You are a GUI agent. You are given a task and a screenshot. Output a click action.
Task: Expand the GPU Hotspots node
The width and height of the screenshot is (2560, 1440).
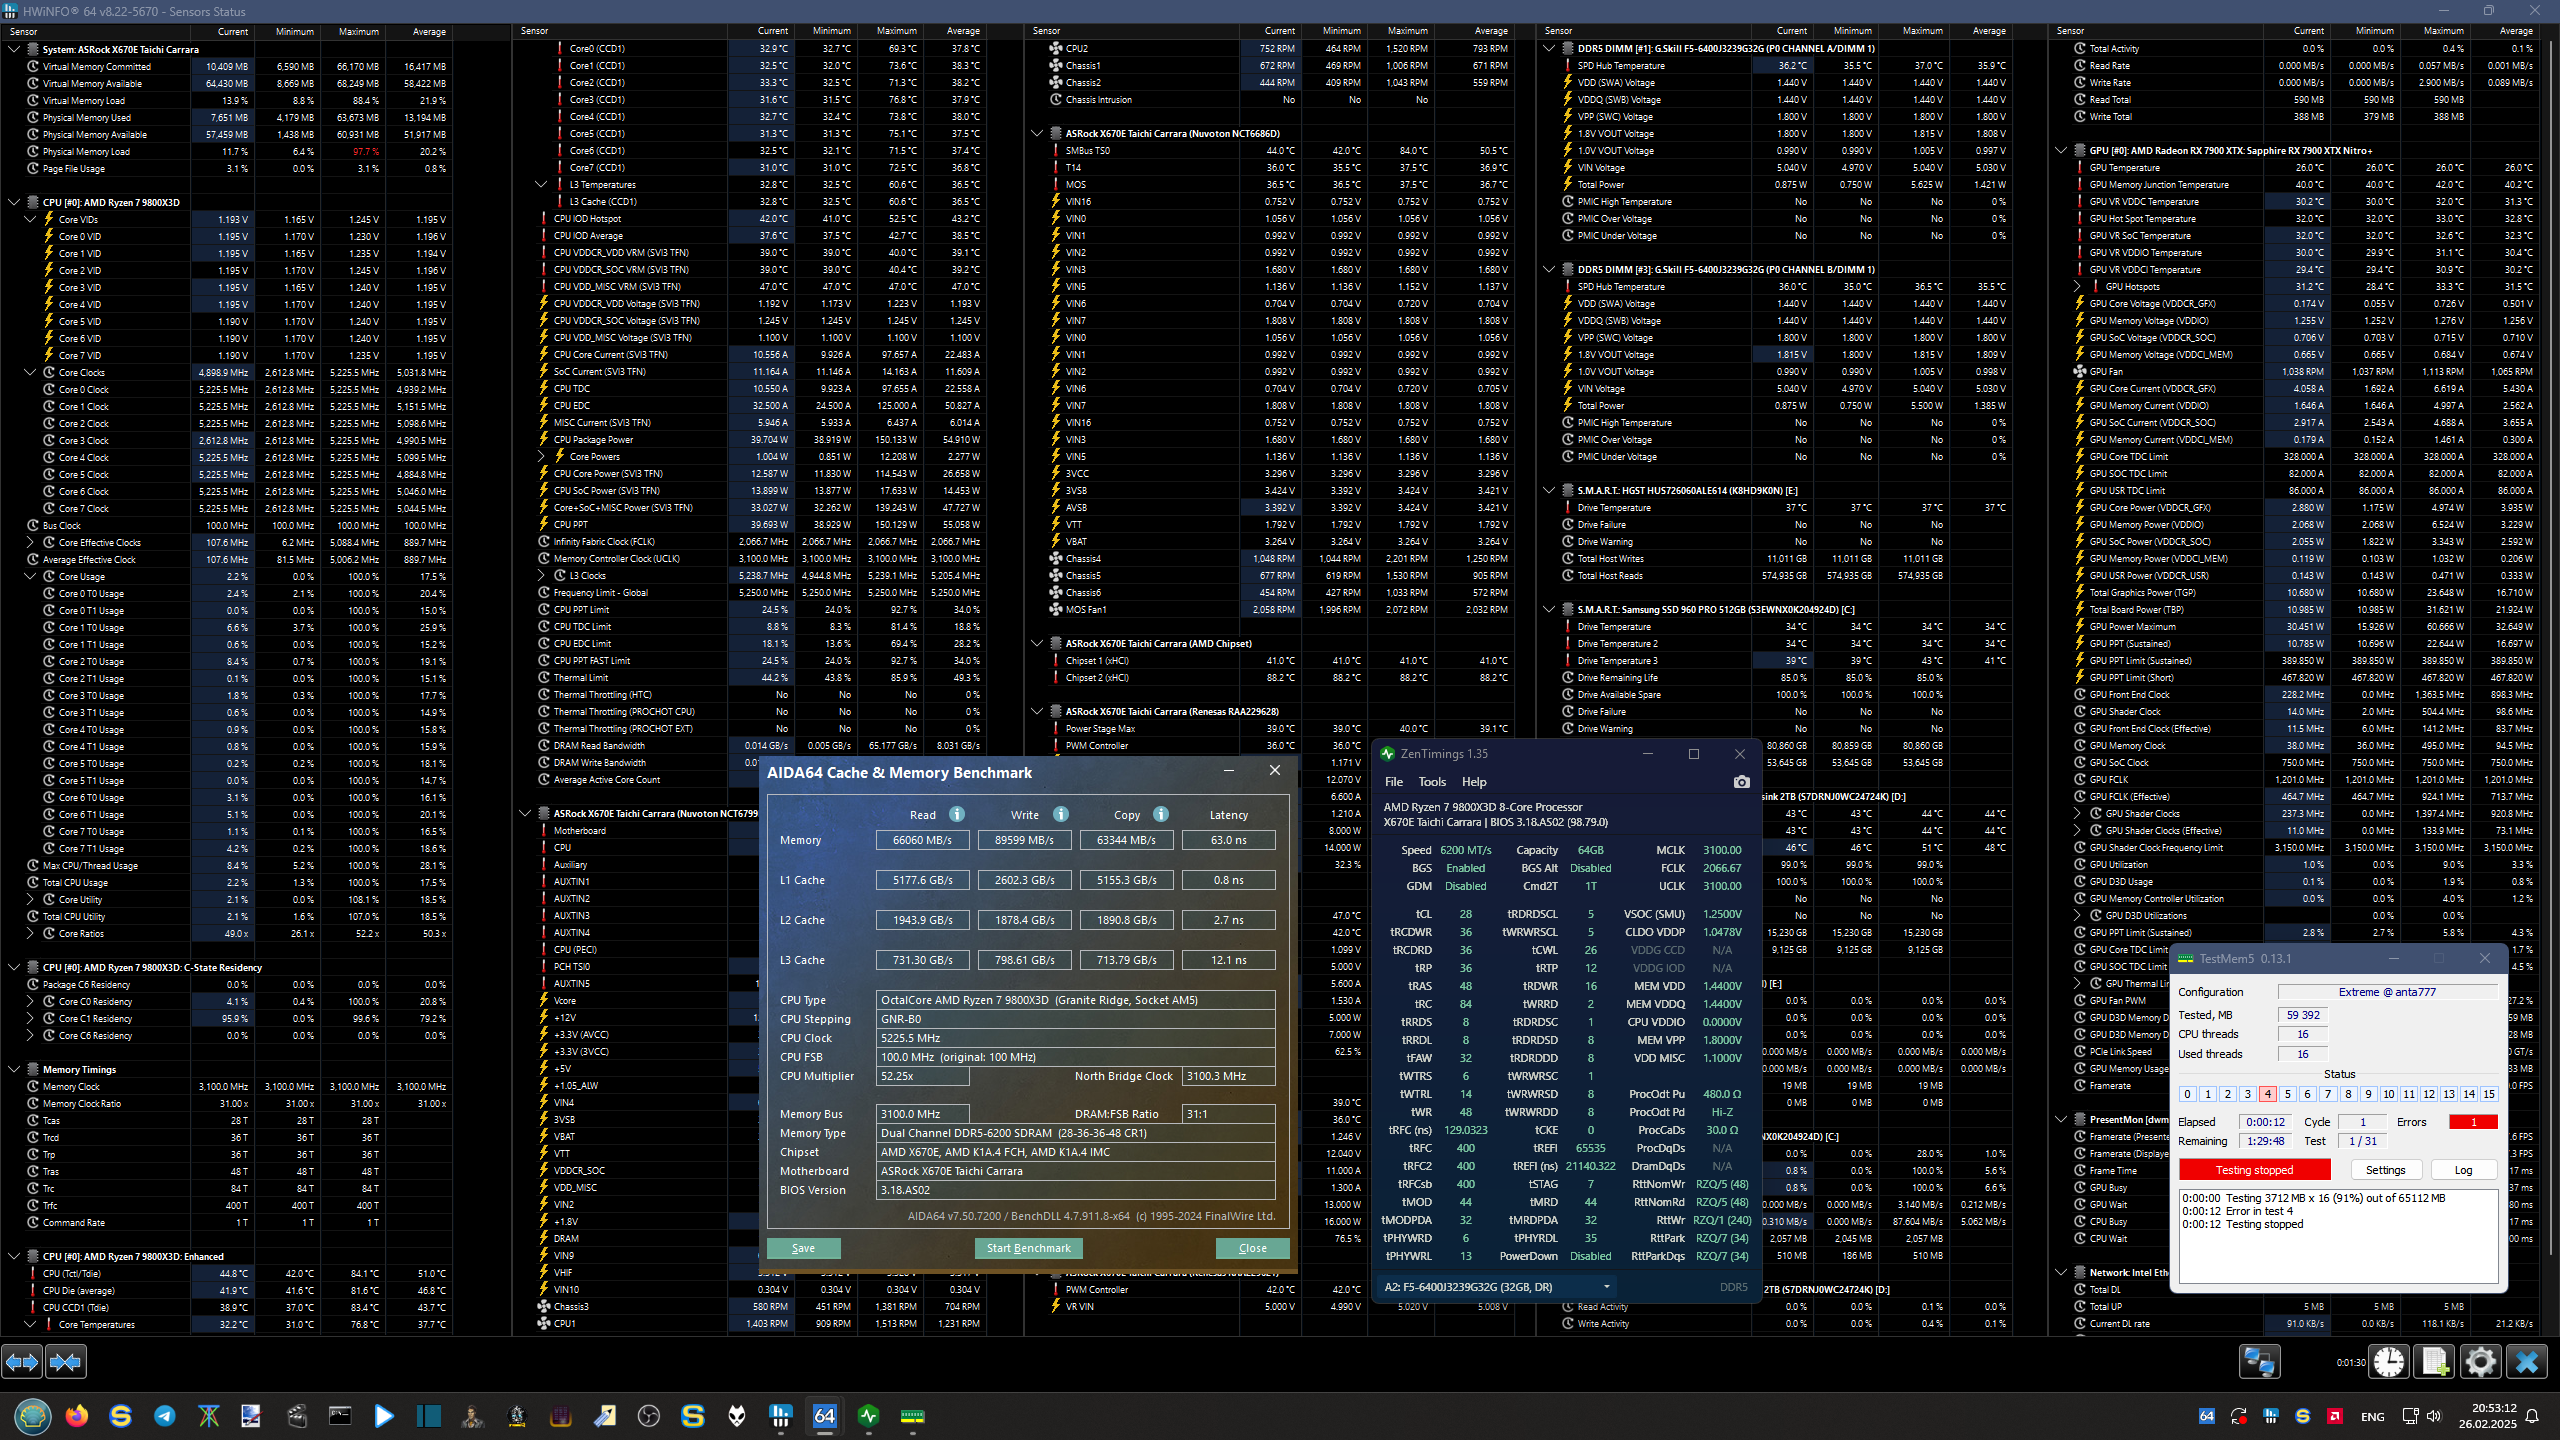coord(2077,287)
